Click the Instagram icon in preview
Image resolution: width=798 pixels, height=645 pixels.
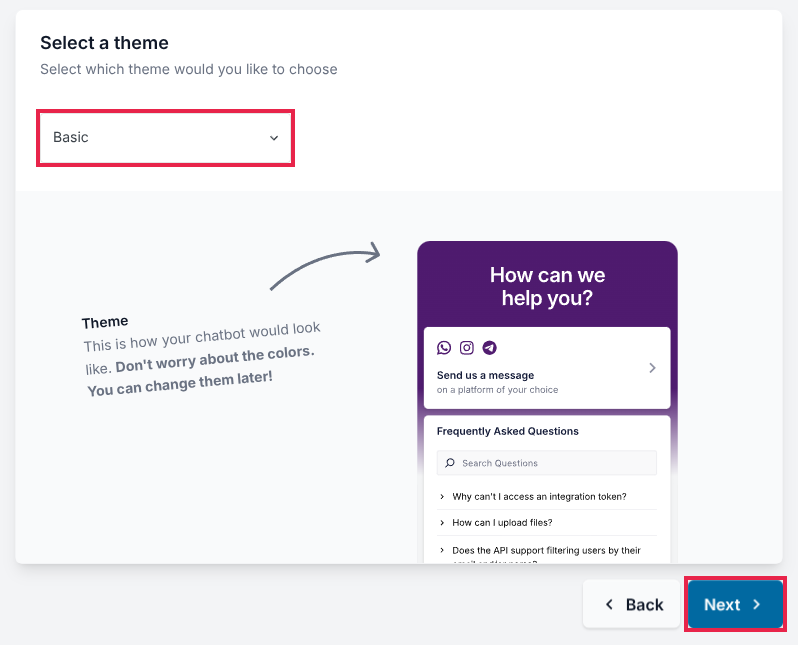(x=467, y=348)
